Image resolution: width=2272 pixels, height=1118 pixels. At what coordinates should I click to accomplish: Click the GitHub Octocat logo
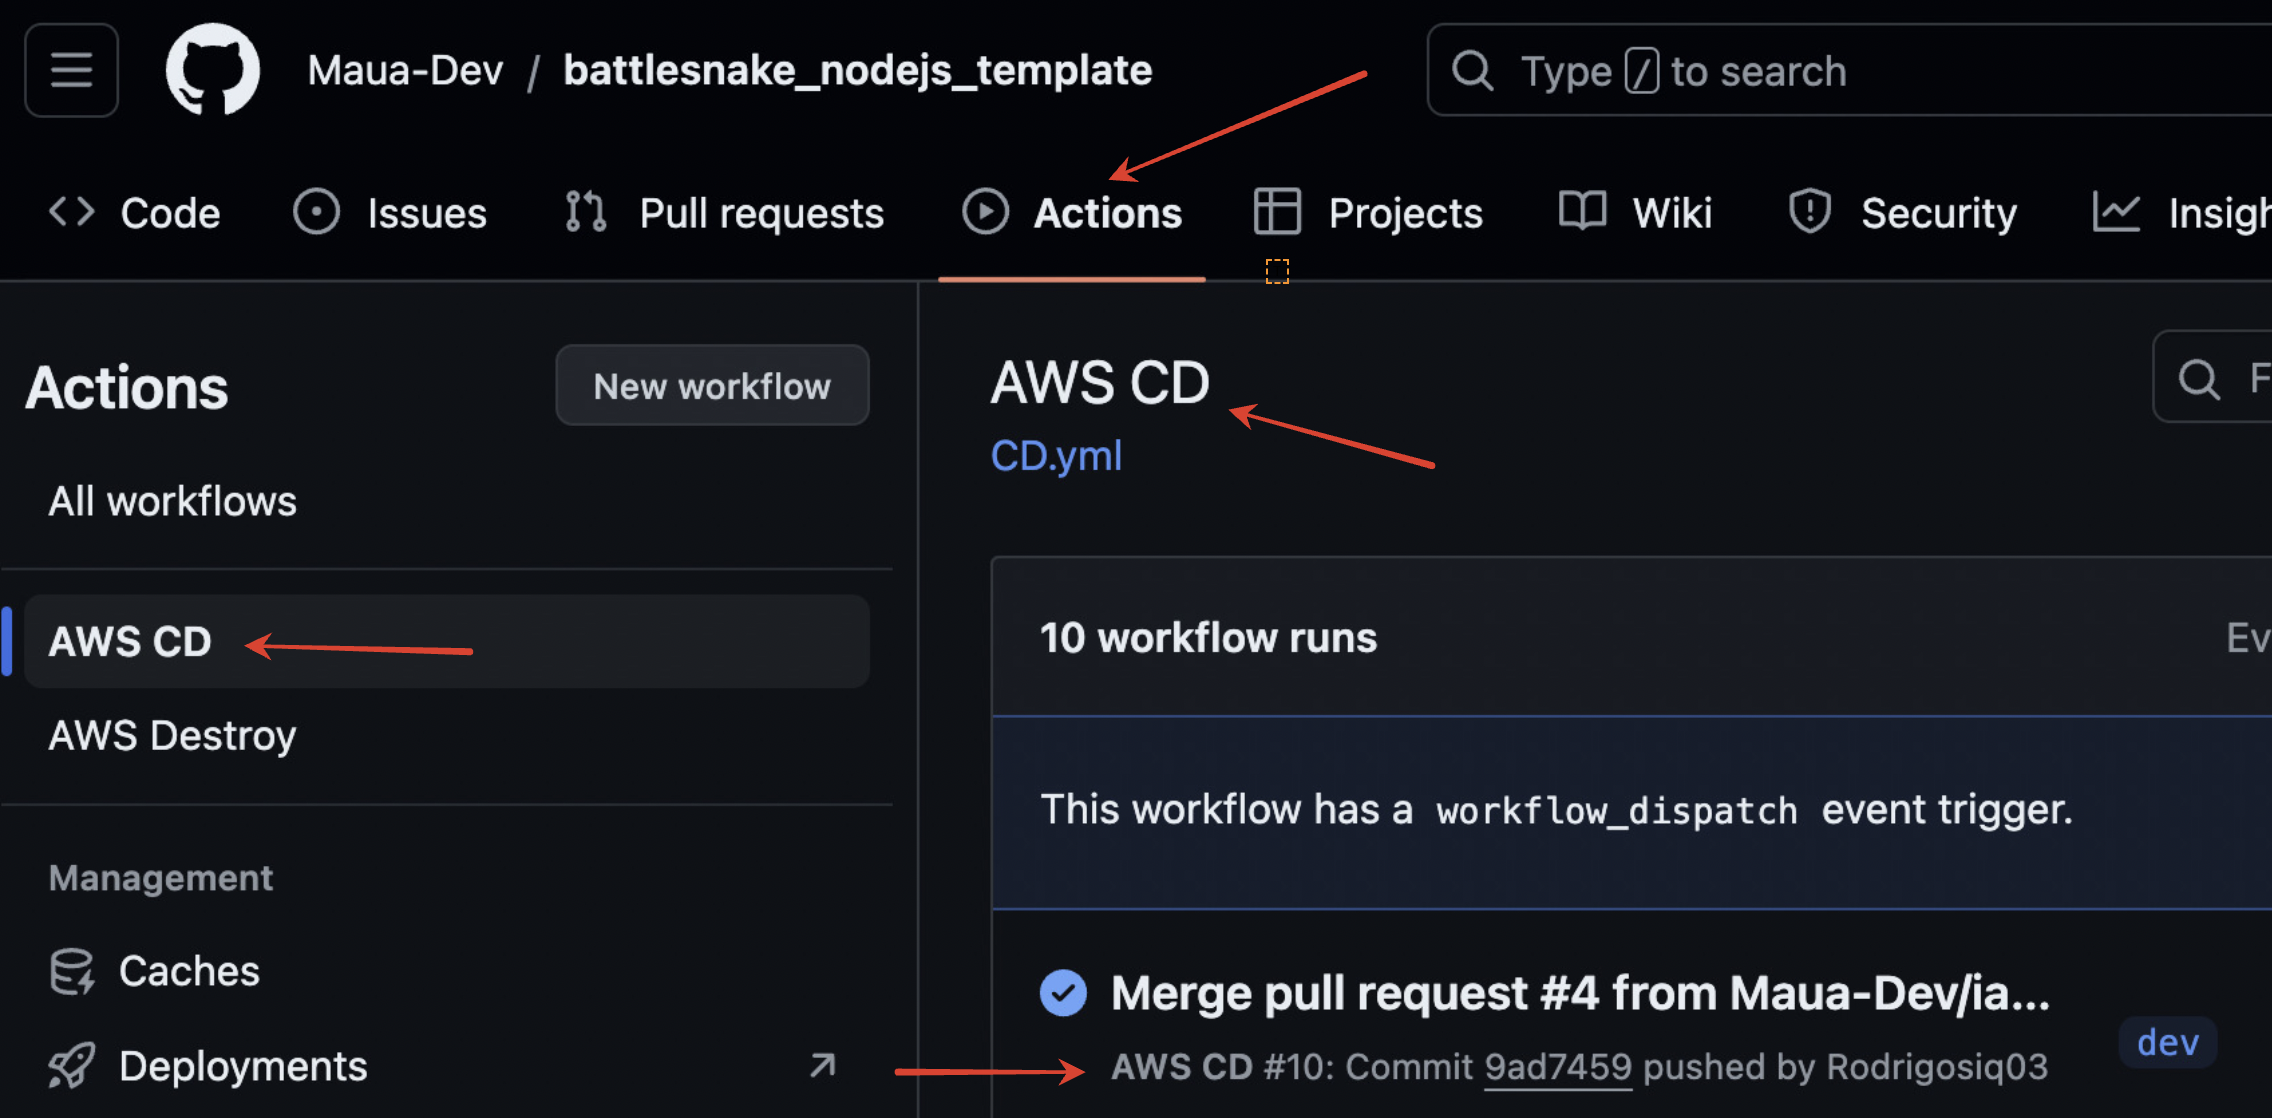[x=212, y=70]
